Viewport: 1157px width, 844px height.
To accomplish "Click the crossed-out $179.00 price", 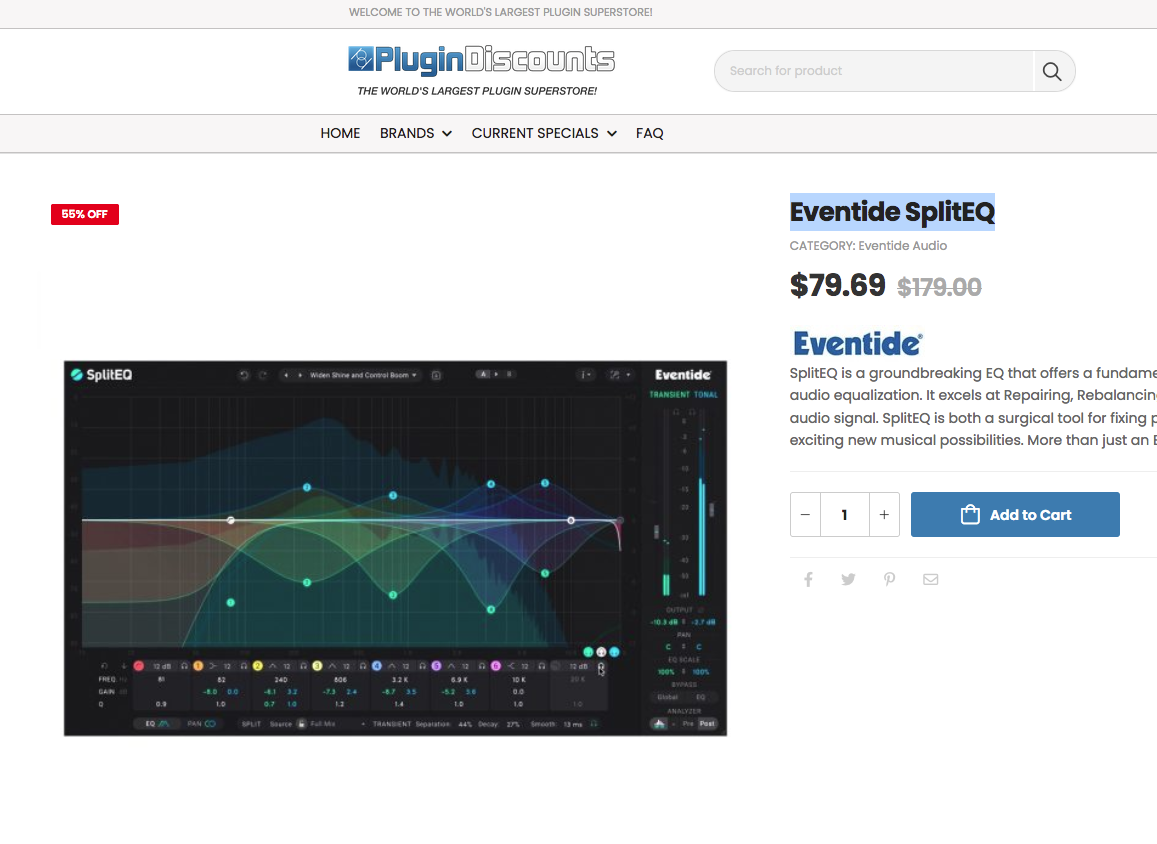I will 939,287.
